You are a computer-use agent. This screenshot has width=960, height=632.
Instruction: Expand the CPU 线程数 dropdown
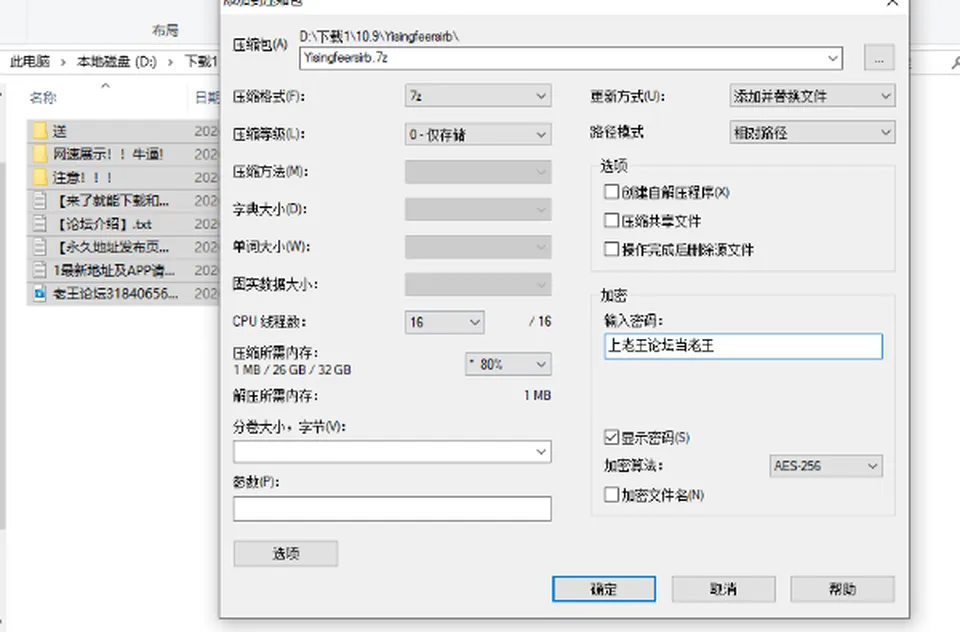[x=444, y=322]
